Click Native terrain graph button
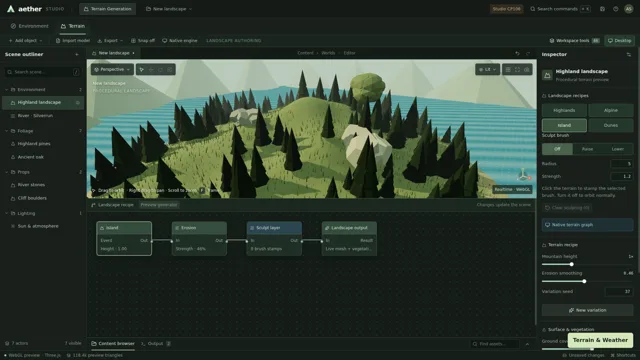The image size is (640, 360). pos(587,225)
